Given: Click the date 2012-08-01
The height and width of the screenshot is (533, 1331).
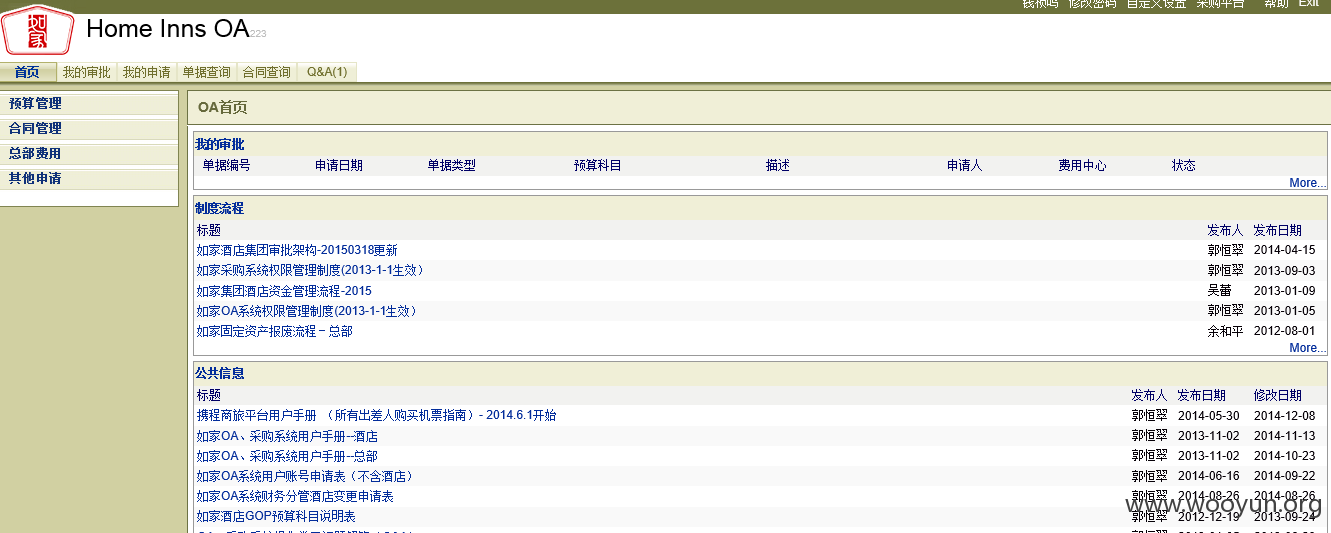Looking at the screenshot, I should [x=1285, y=331].
